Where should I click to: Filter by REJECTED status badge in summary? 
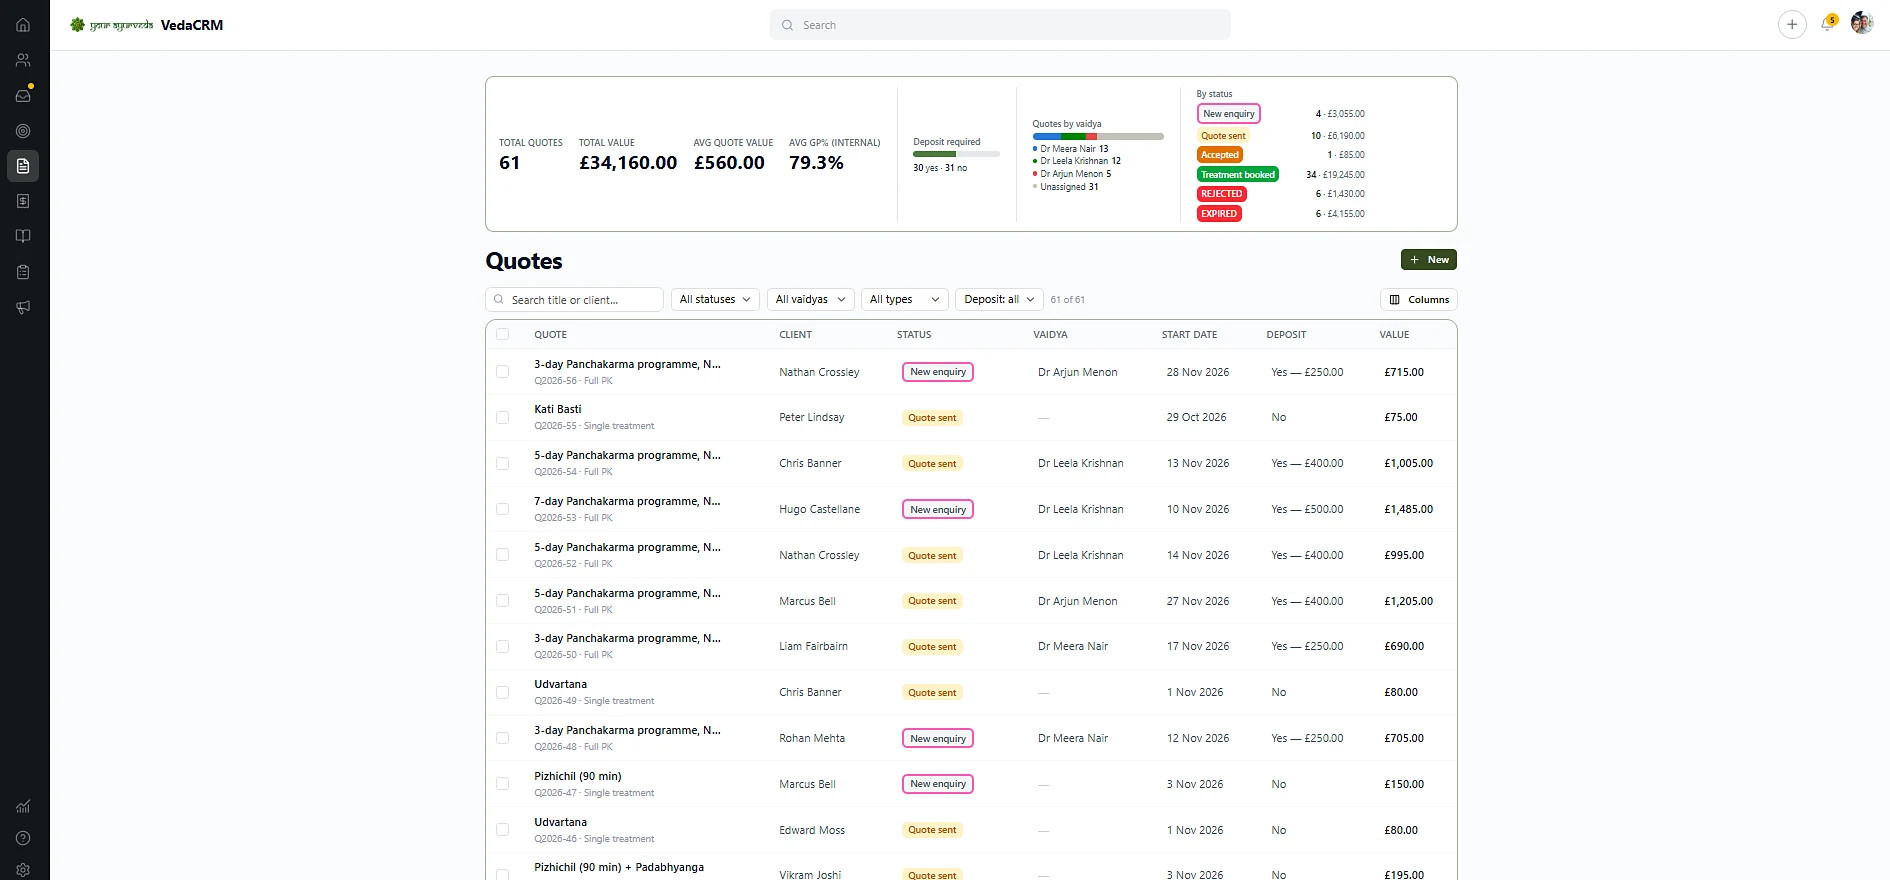(1222, 194)
